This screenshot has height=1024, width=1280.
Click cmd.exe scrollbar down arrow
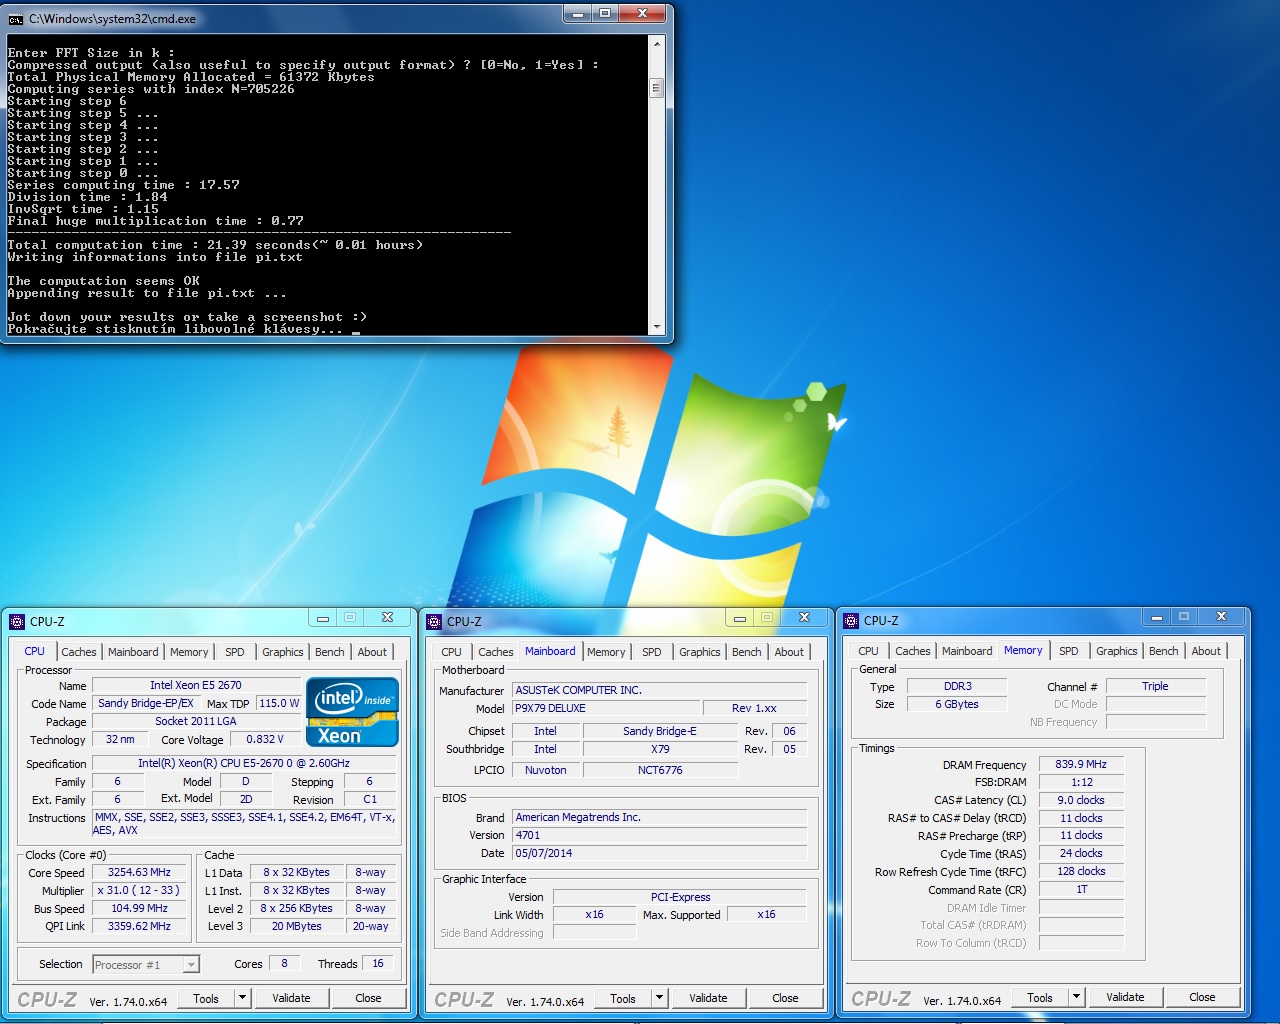coord(657,326)
